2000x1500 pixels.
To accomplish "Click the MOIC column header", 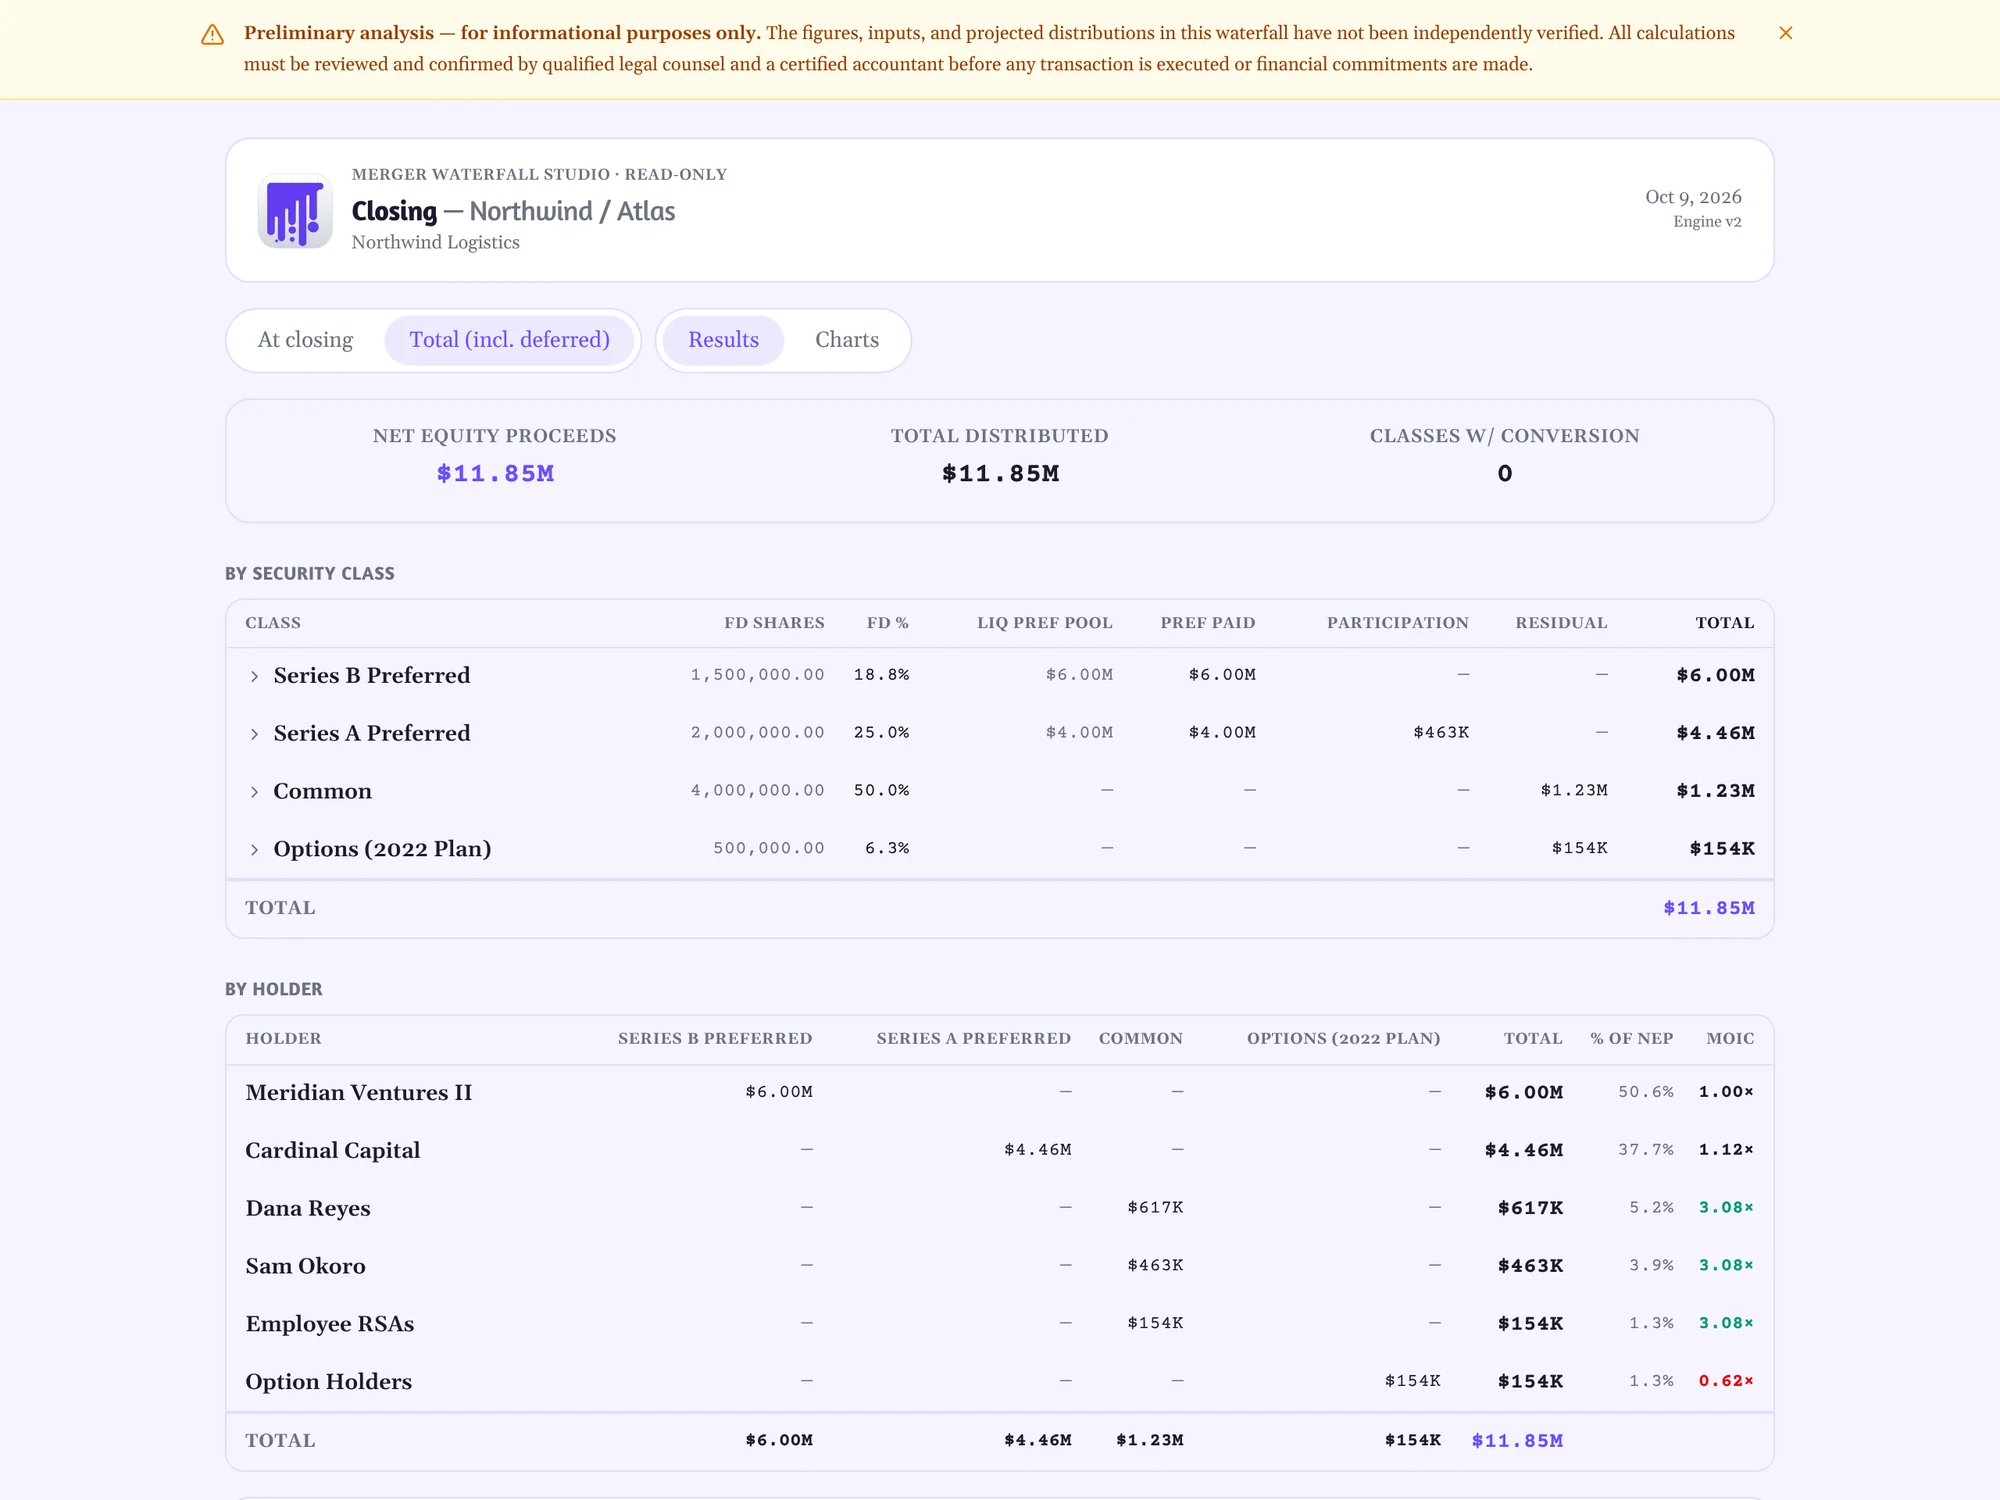I will [1730, 1039].
